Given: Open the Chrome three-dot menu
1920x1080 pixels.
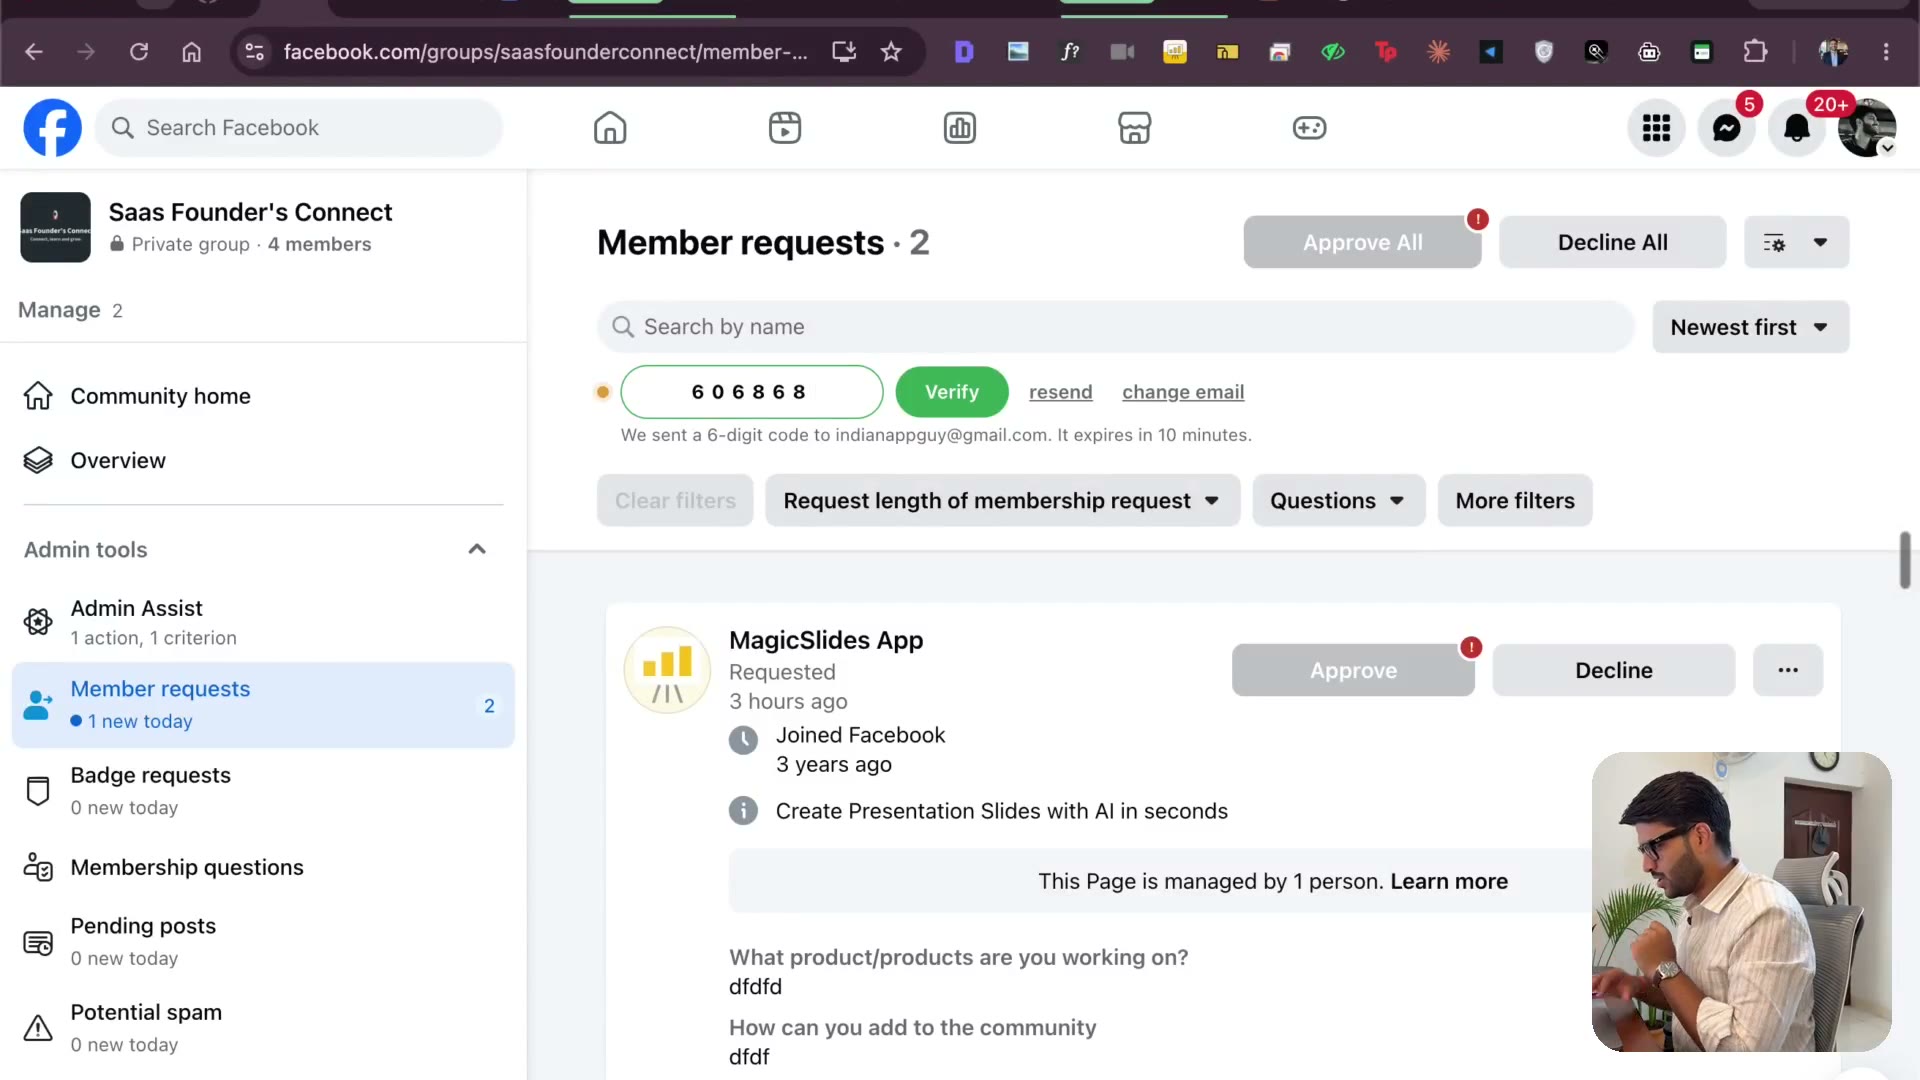Looking at the screenshot, I should click(1886, 52).
